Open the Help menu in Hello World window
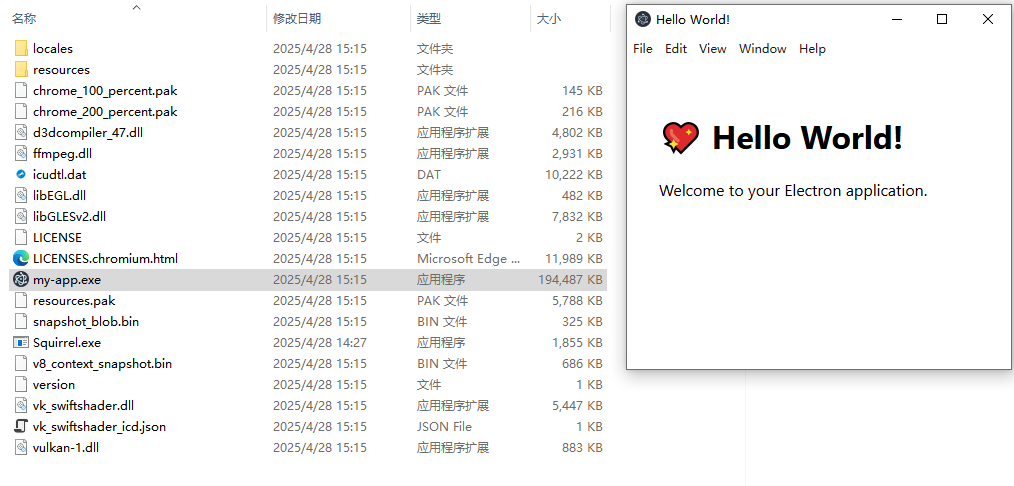 point(812,48)
